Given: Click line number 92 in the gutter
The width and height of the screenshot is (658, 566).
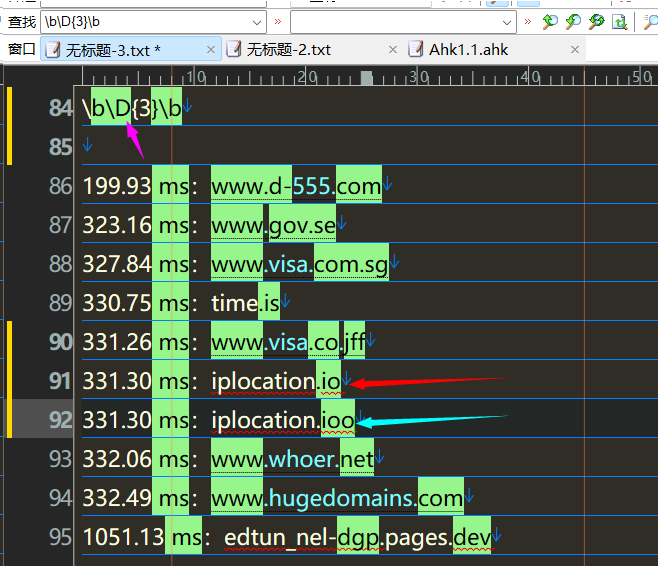Looking at the screenshot, I should (x=60, y=420).
